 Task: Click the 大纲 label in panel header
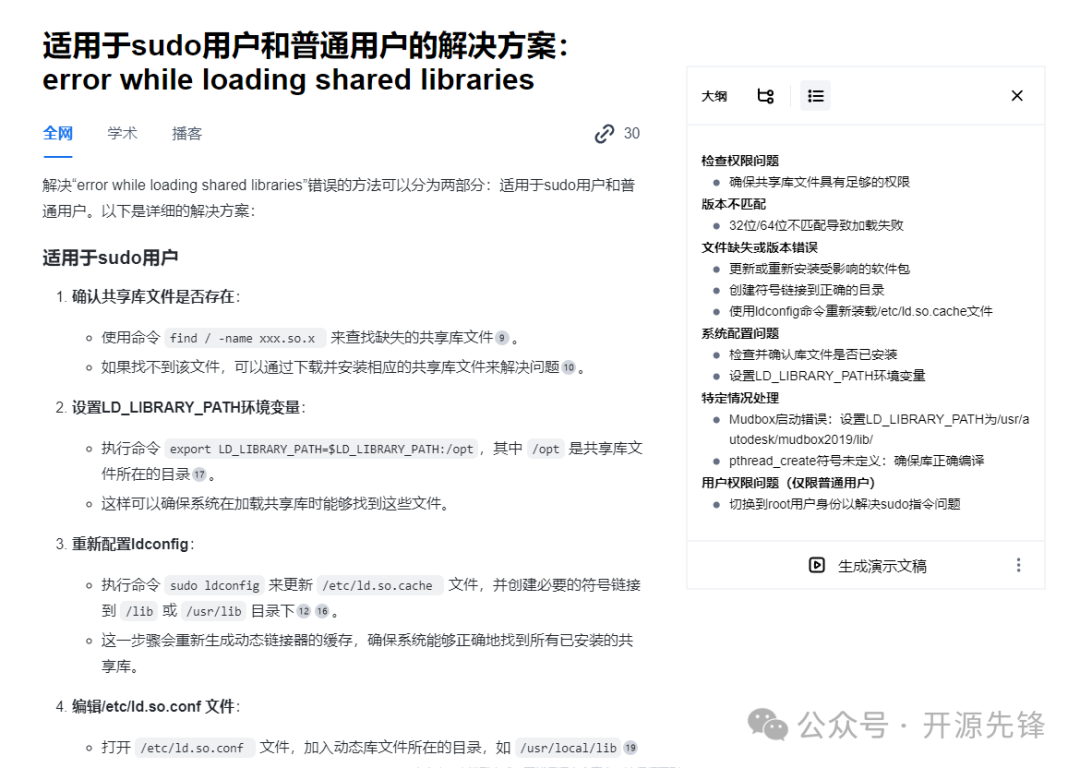714,96
